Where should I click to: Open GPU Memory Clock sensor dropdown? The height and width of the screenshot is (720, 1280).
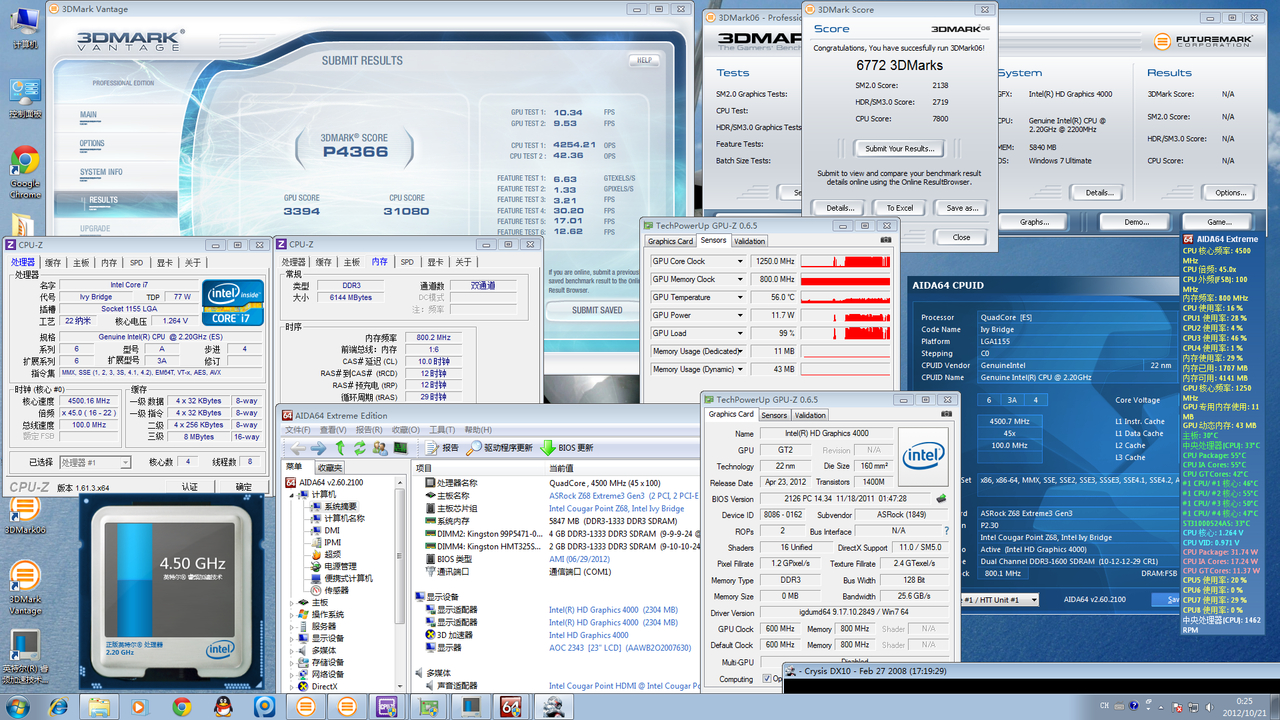coord(740,280)
